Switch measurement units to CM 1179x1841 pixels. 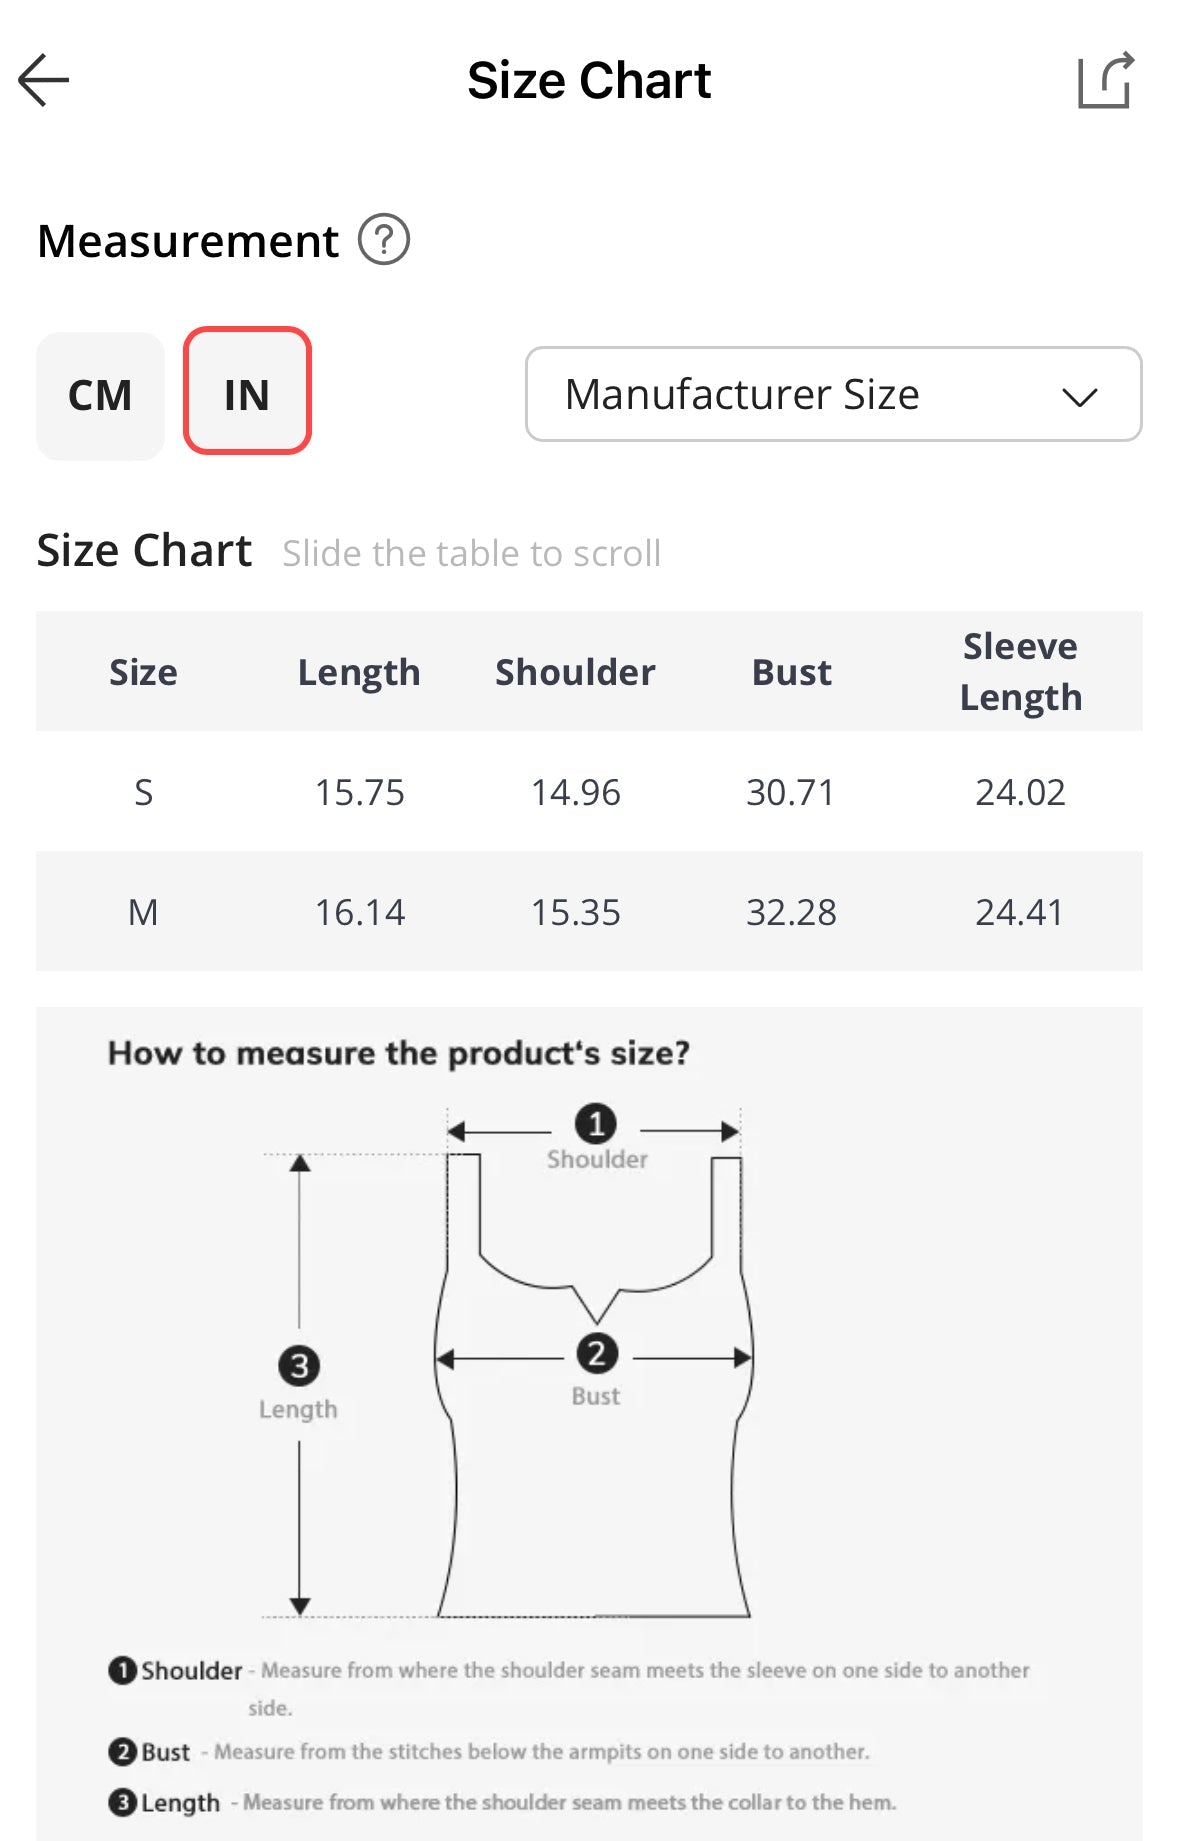tap(100, 396)
